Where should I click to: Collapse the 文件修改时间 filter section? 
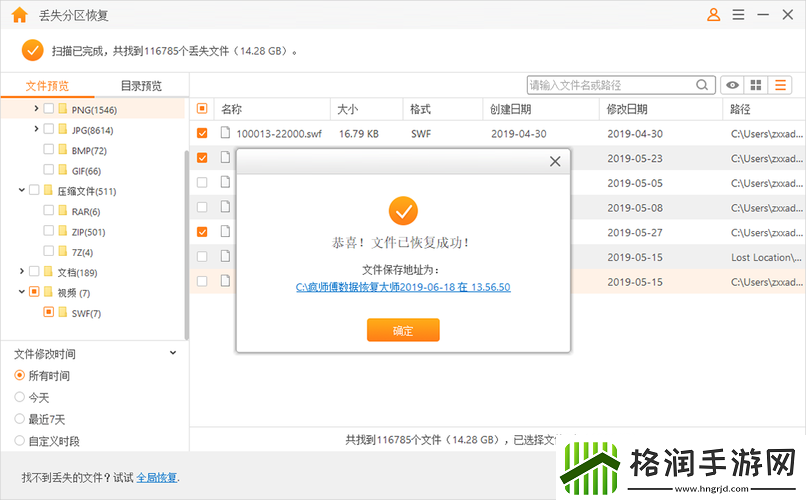(173, 353)
